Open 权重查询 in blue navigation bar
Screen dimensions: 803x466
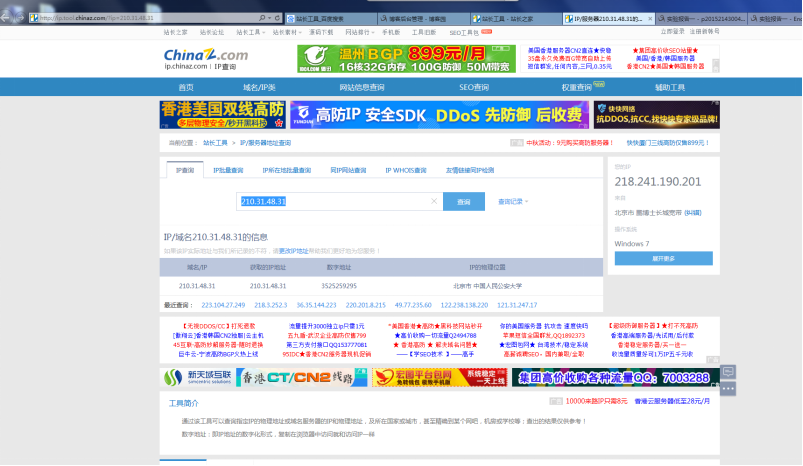tap(576, 88)
